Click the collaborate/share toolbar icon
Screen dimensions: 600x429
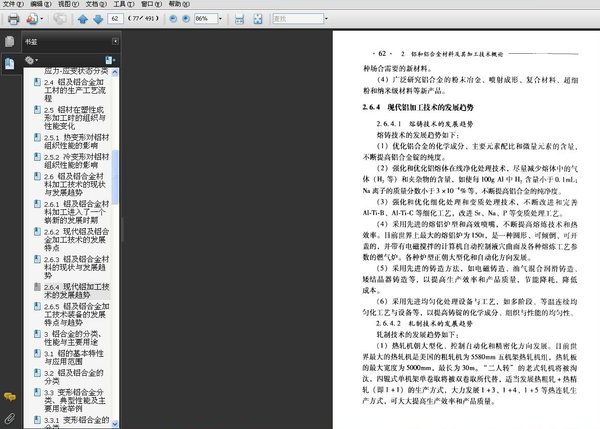click(x=32, y=19)
